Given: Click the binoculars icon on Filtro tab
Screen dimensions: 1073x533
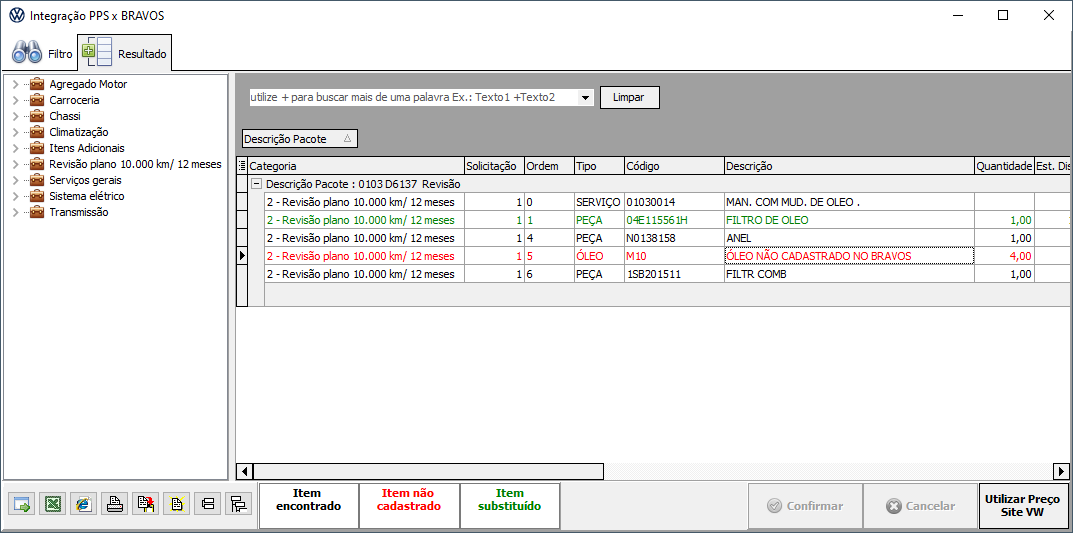Looking at the screenshot, I should [28, 53].
